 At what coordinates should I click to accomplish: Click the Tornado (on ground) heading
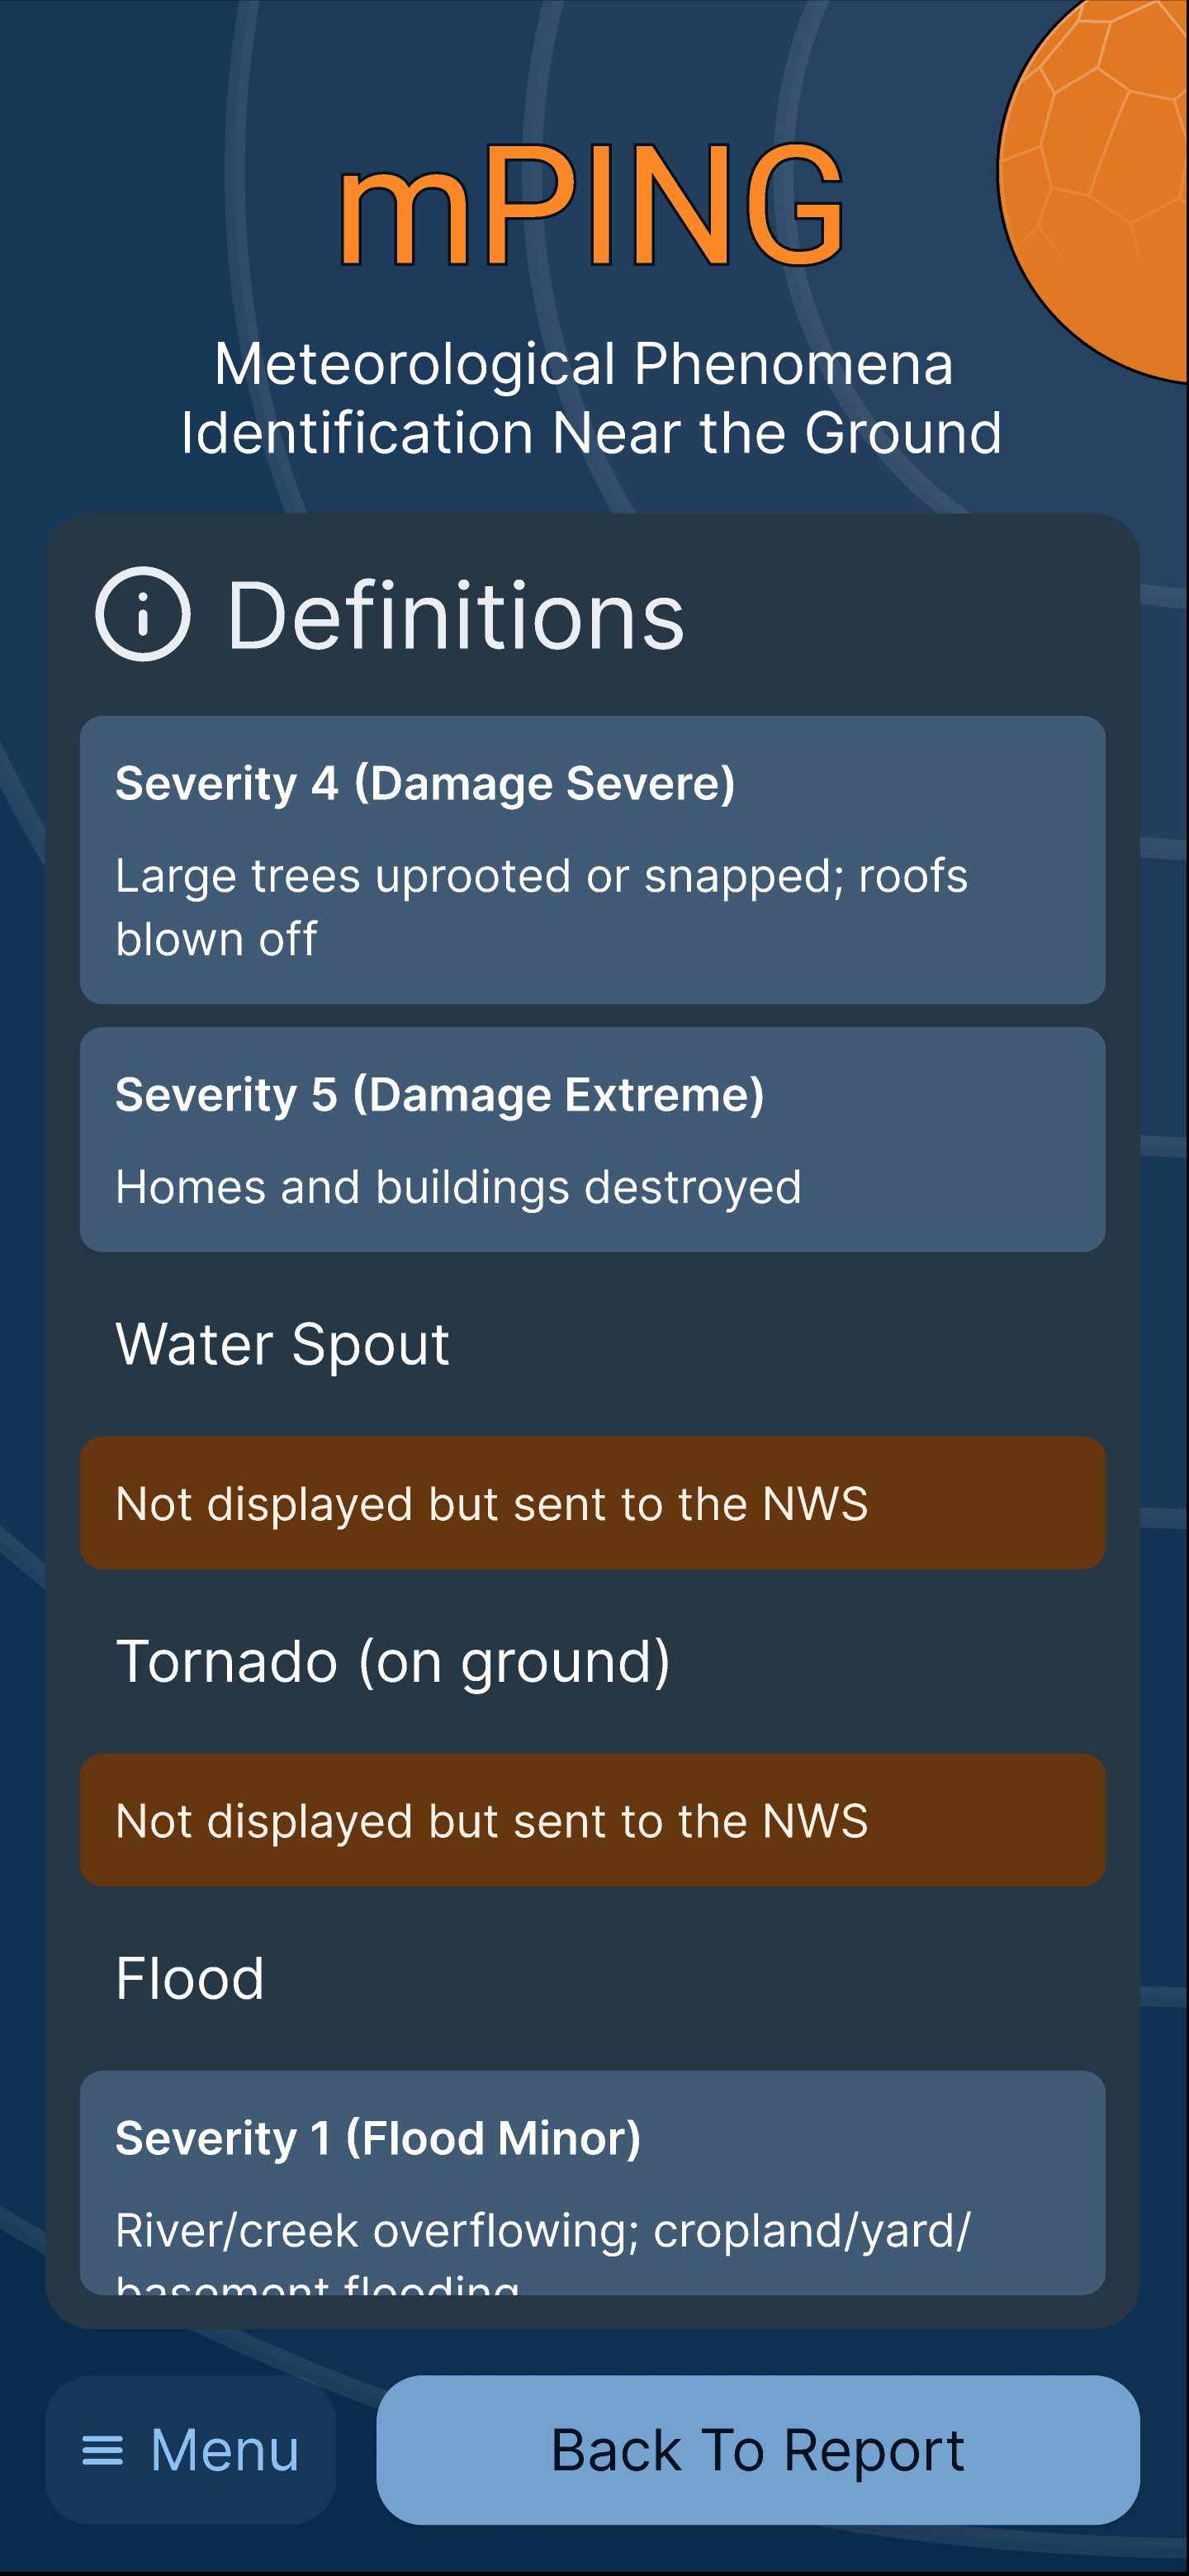[x=393, y=1662]
